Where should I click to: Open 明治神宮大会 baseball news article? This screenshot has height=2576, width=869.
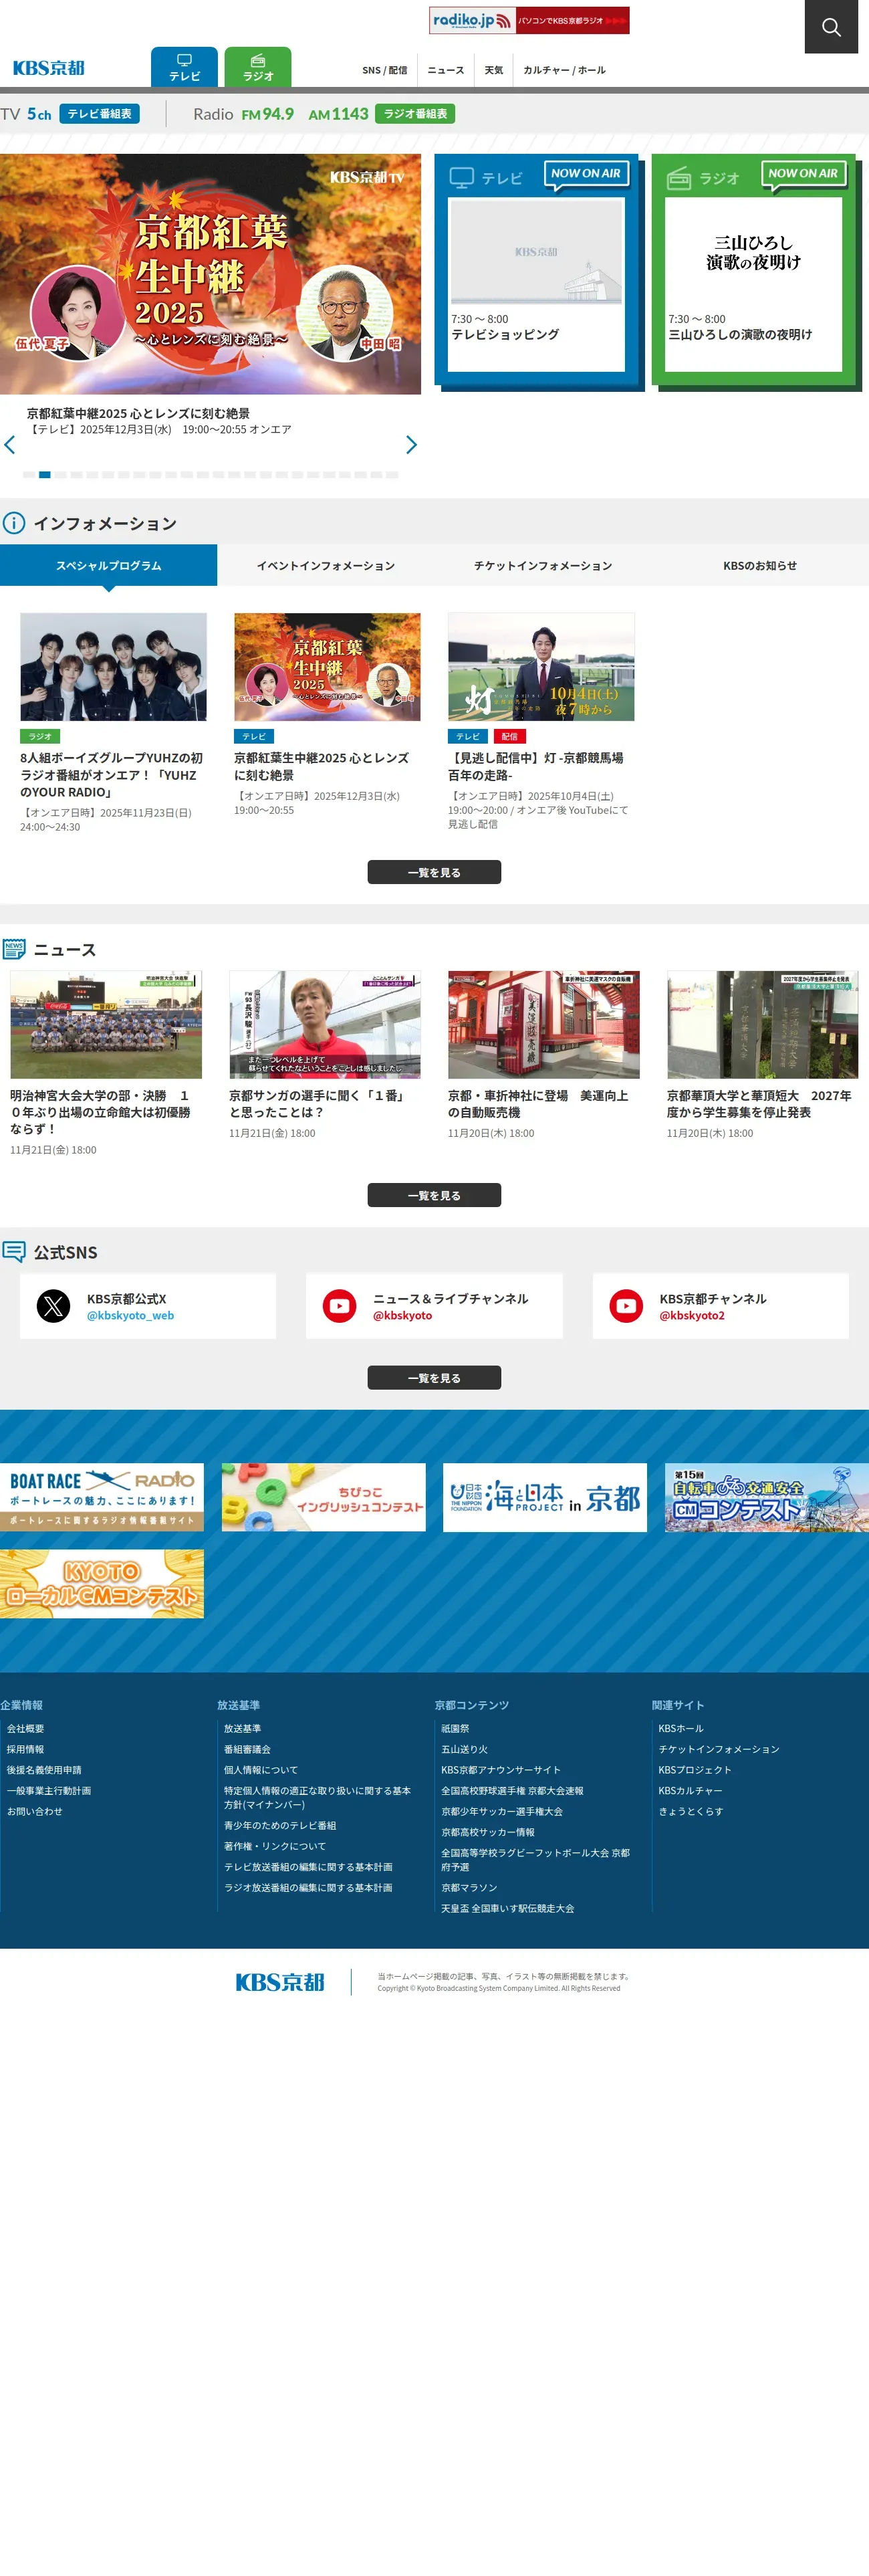coord(106,1063)
